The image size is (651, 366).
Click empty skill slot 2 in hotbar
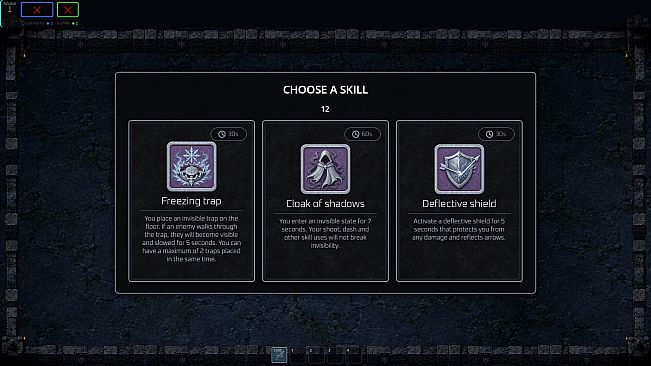[316, 356]
